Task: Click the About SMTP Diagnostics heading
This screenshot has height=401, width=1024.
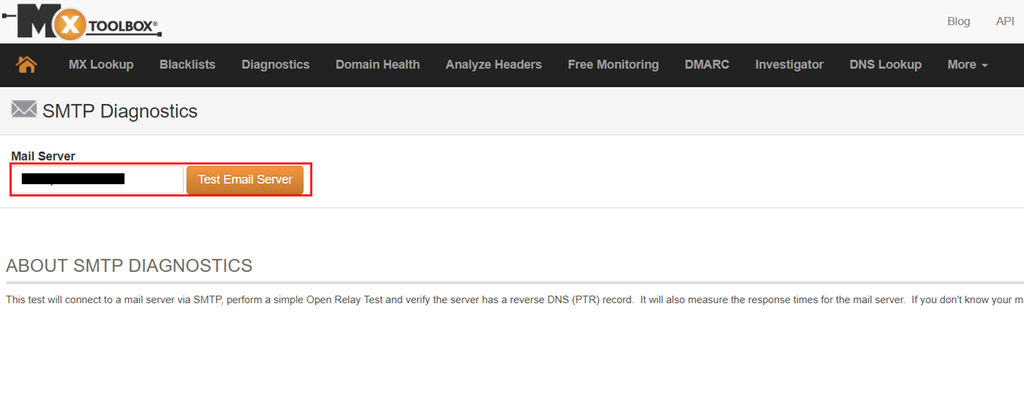Action: (x=129, y=266)
